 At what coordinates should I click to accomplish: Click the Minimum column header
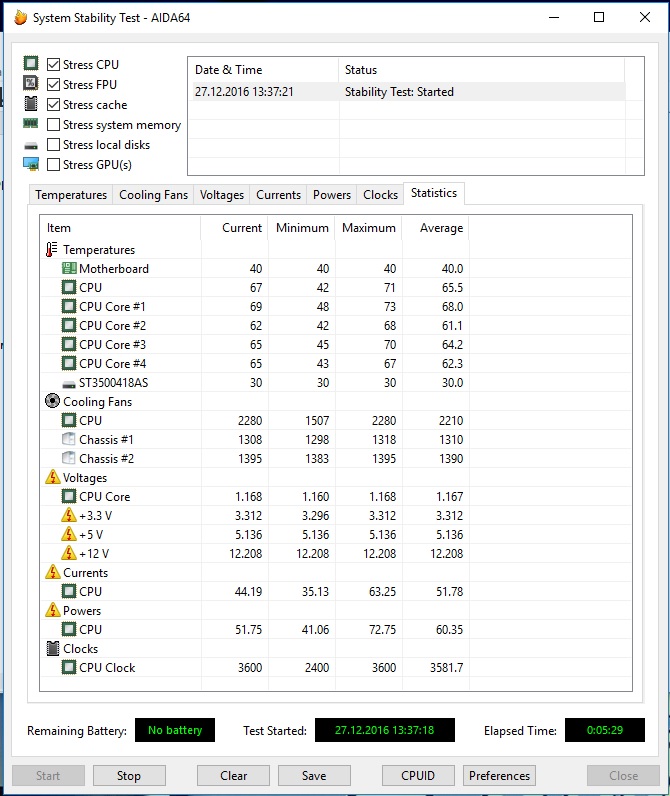(302, 228)
